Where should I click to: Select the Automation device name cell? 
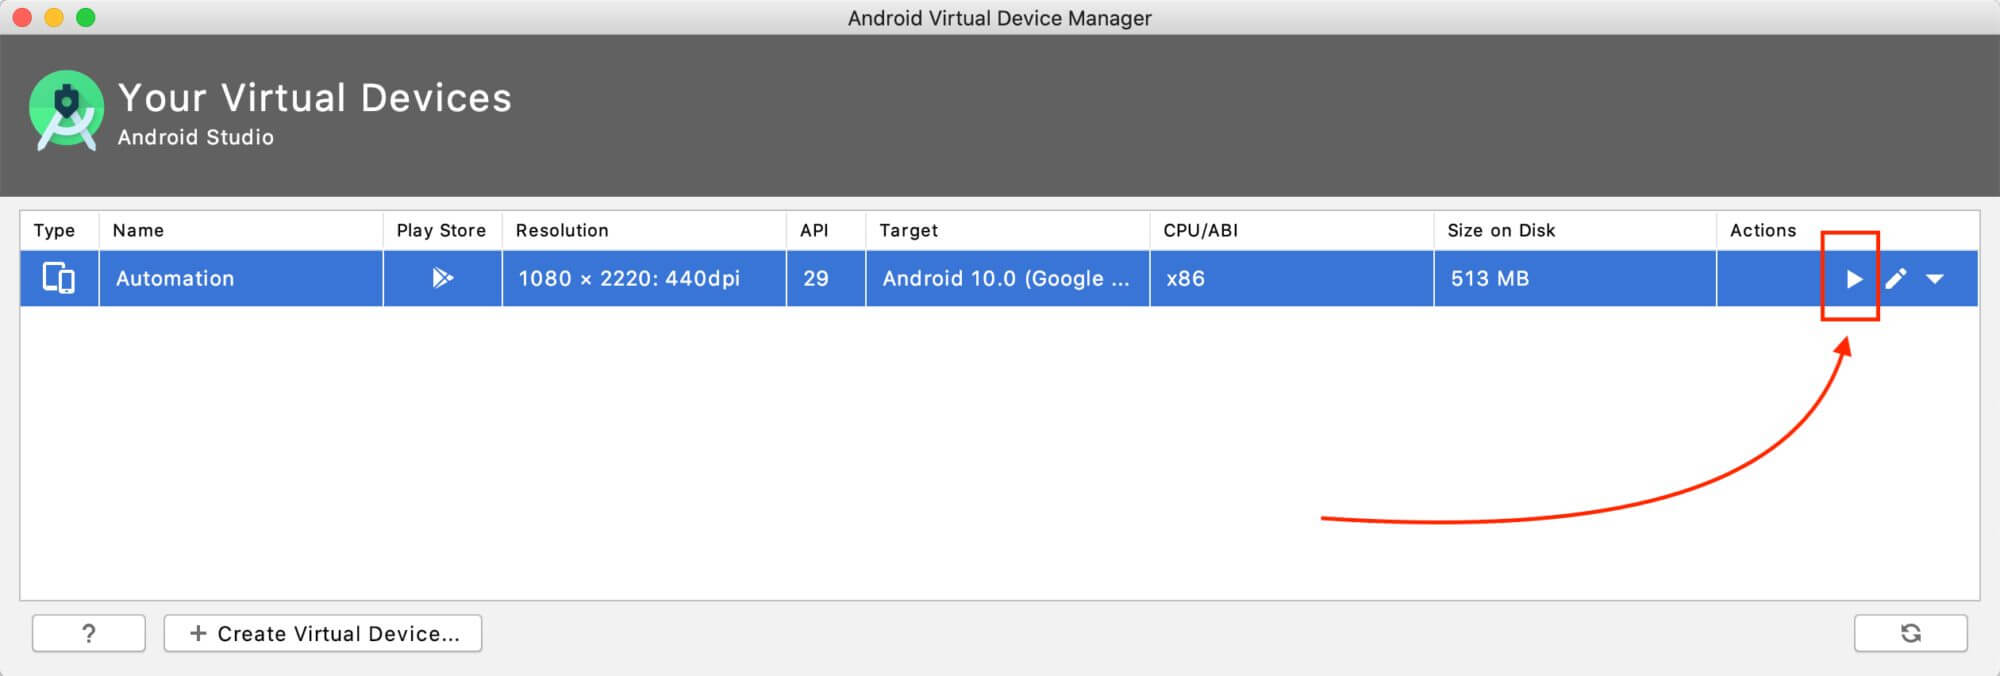point(241,278)
